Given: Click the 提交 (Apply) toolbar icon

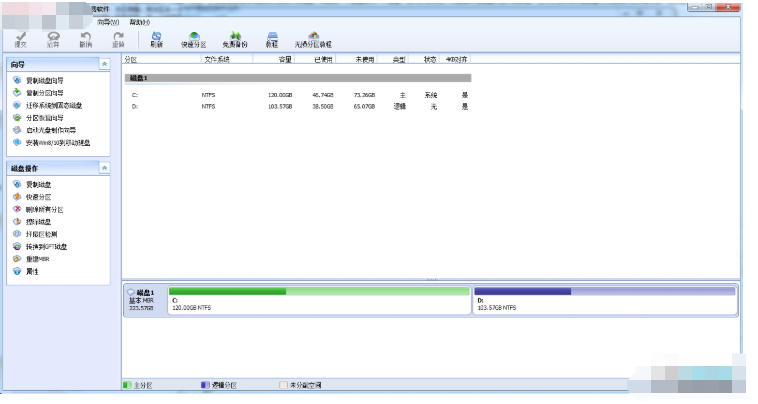Looking at the screenshot, I should coord(21,39).
